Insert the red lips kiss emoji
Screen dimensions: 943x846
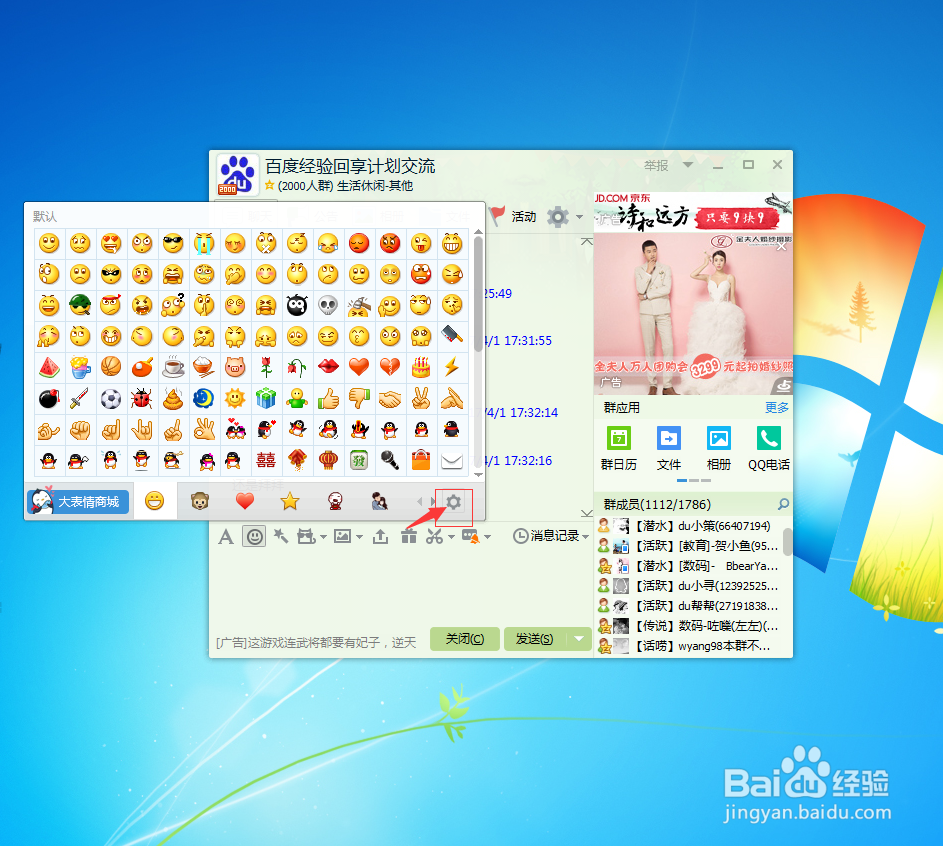pos(328,367)
